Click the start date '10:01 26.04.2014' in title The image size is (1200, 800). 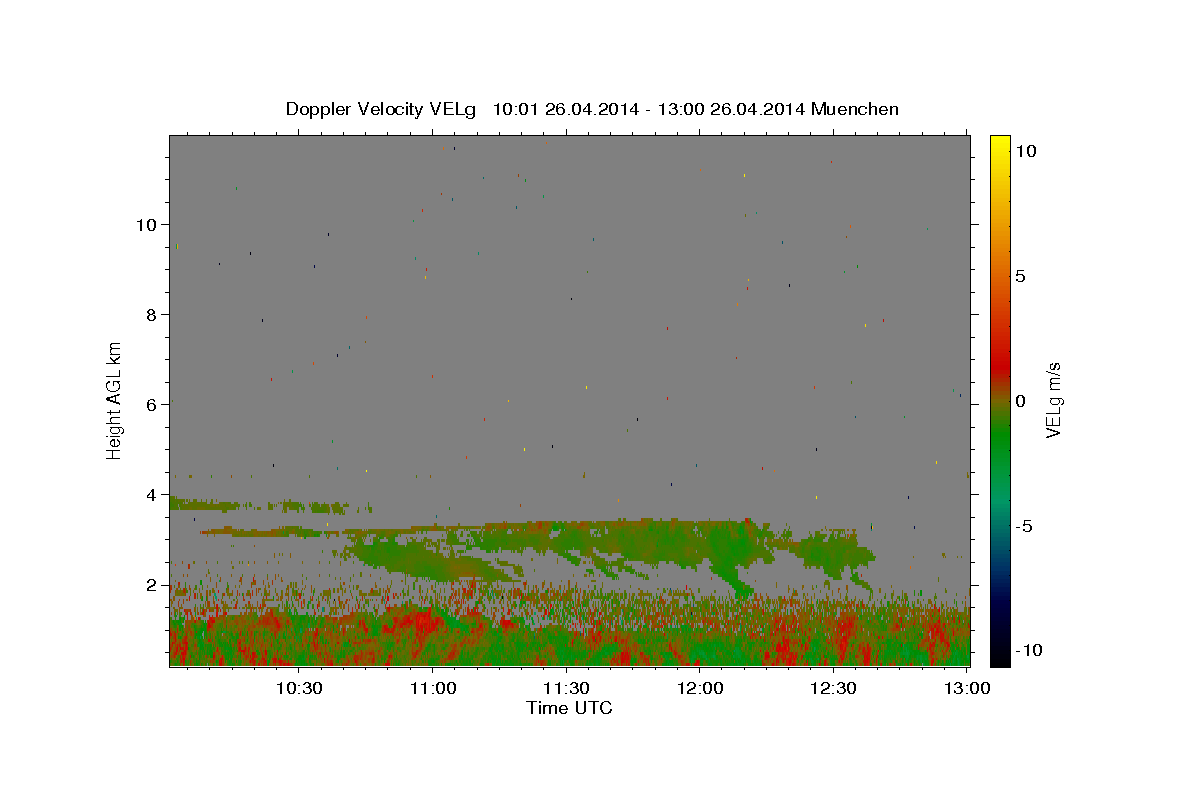[x=566, y=109]
